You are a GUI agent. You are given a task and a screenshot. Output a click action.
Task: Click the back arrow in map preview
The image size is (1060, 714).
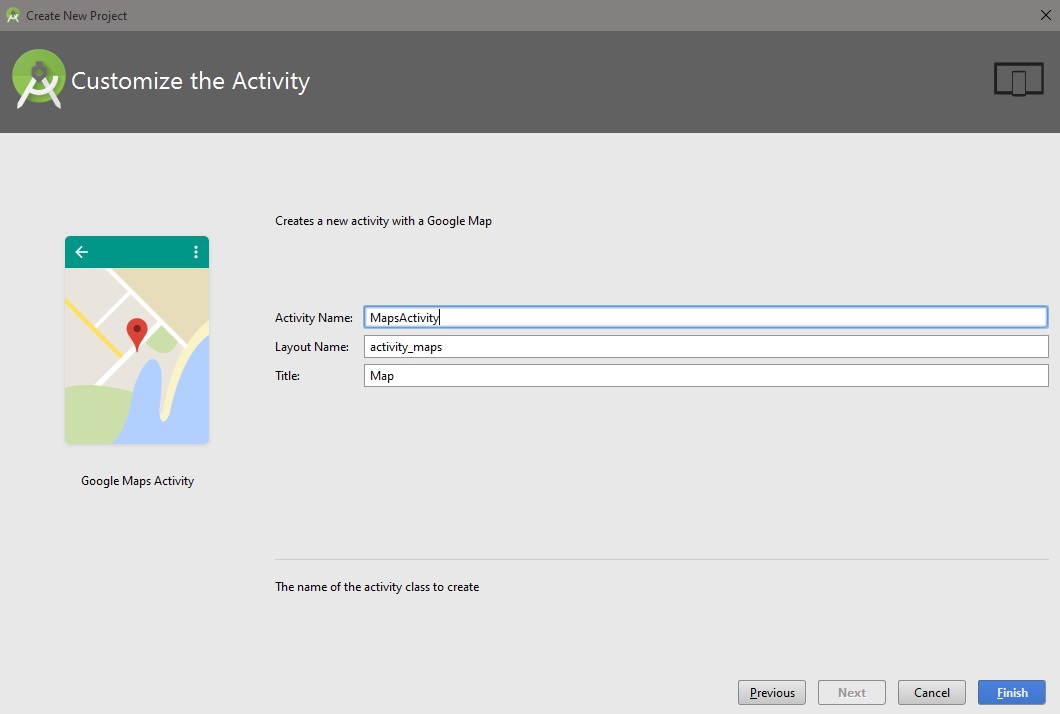[x=82, y=252]
